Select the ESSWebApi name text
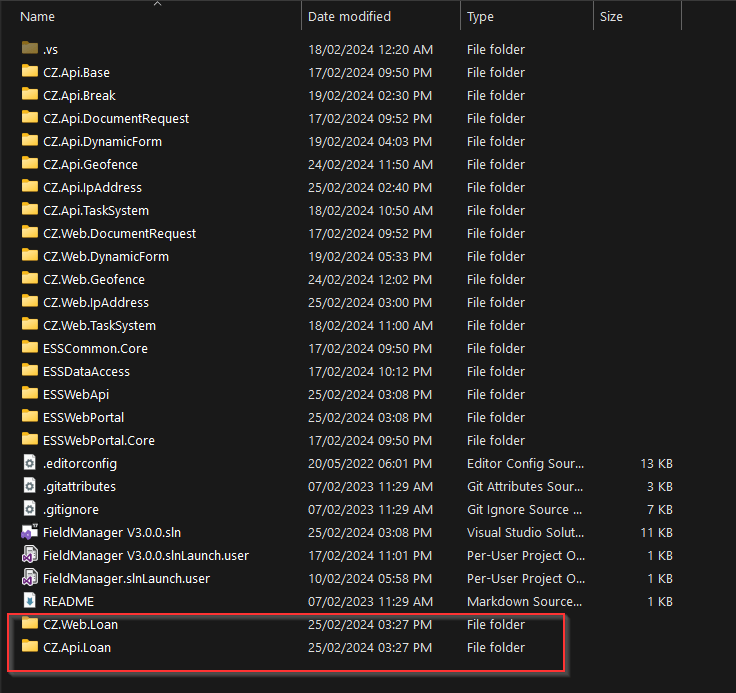This screenshot has width=736, height=693. 76,394
